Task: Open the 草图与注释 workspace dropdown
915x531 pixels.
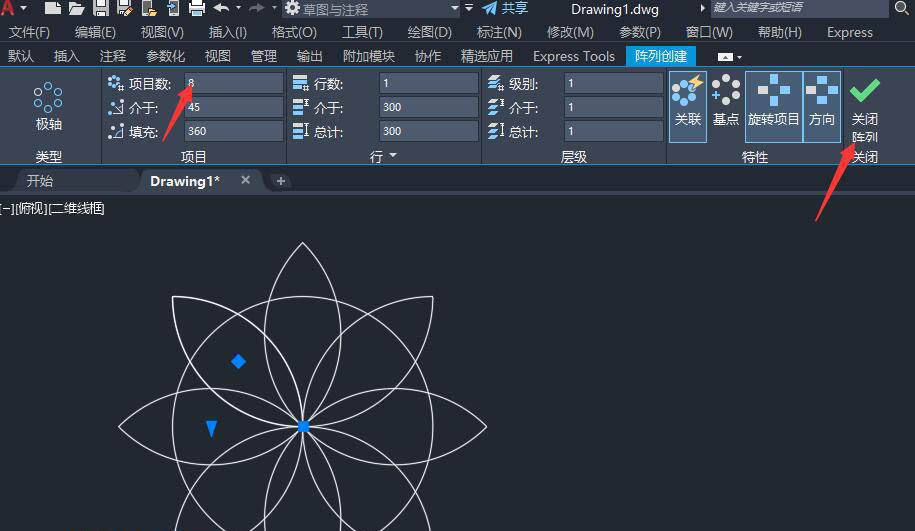Action: point(455,8)
